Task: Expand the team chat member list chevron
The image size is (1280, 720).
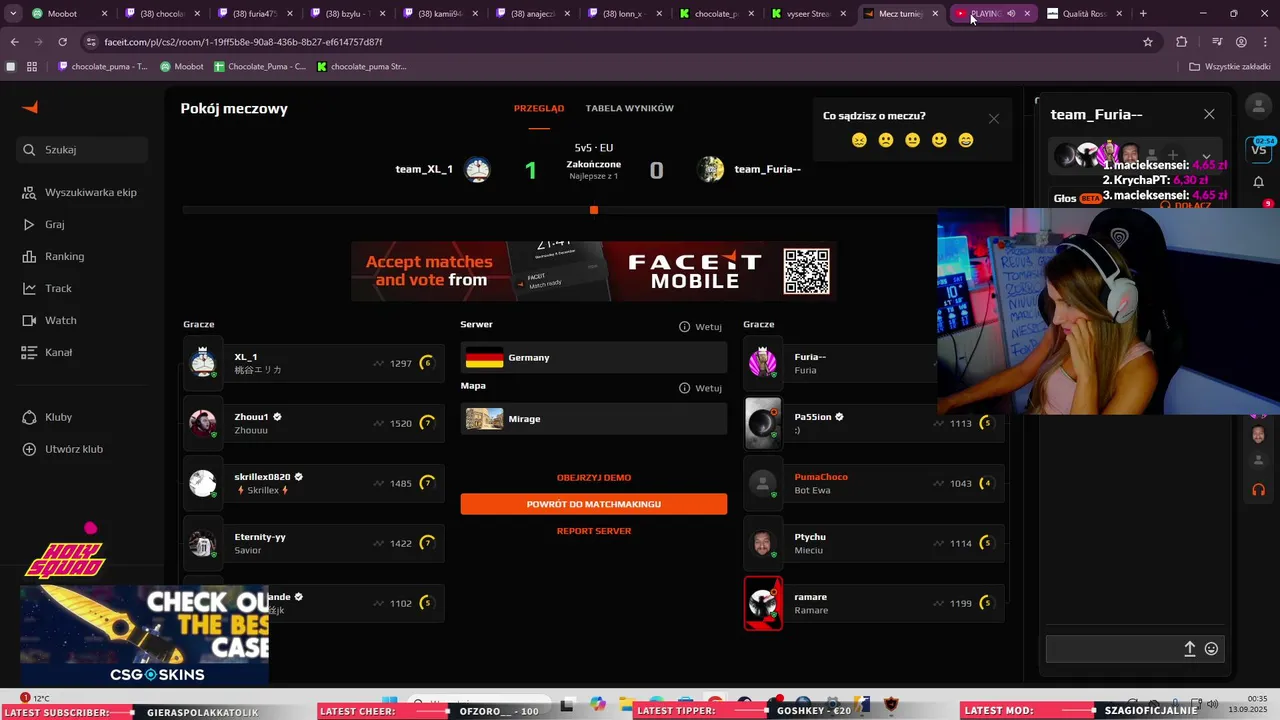Action: [x=1207, y=157]
